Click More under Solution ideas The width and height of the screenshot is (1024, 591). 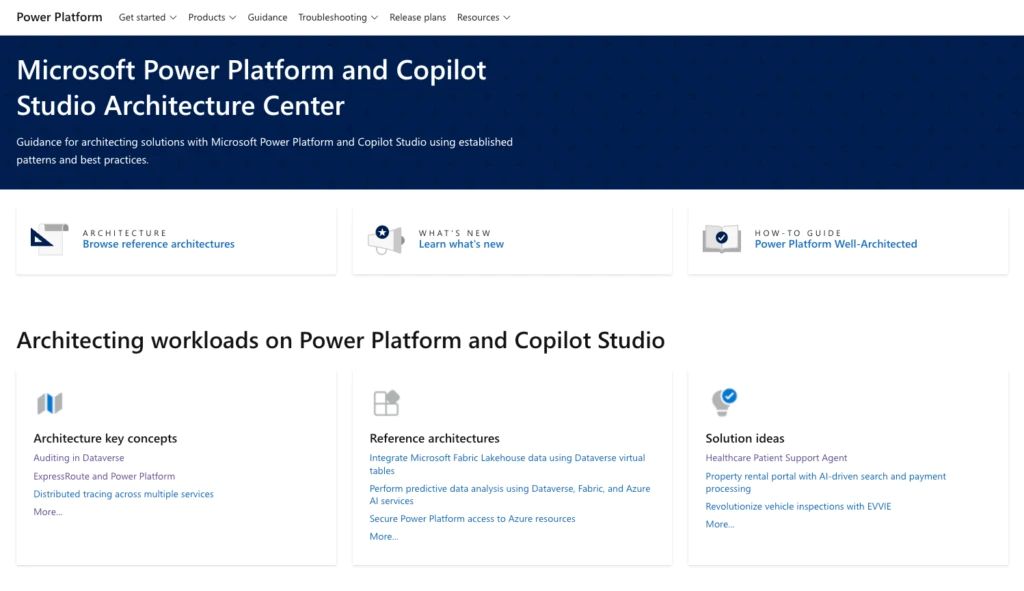(720, 524)
